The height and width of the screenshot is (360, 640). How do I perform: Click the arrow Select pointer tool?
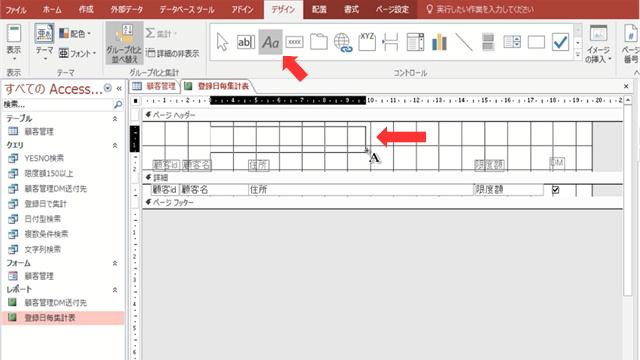click(x=222, y=42)
